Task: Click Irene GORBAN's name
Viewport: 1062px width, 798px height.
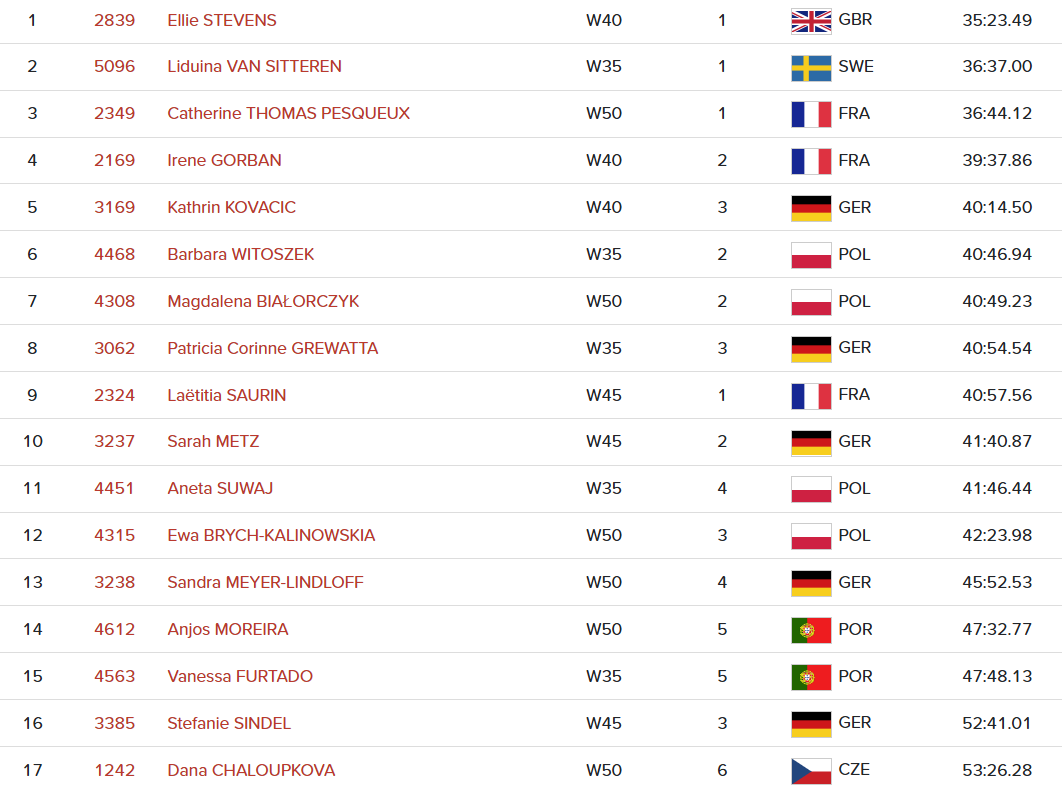Action: tap(224, 161)
